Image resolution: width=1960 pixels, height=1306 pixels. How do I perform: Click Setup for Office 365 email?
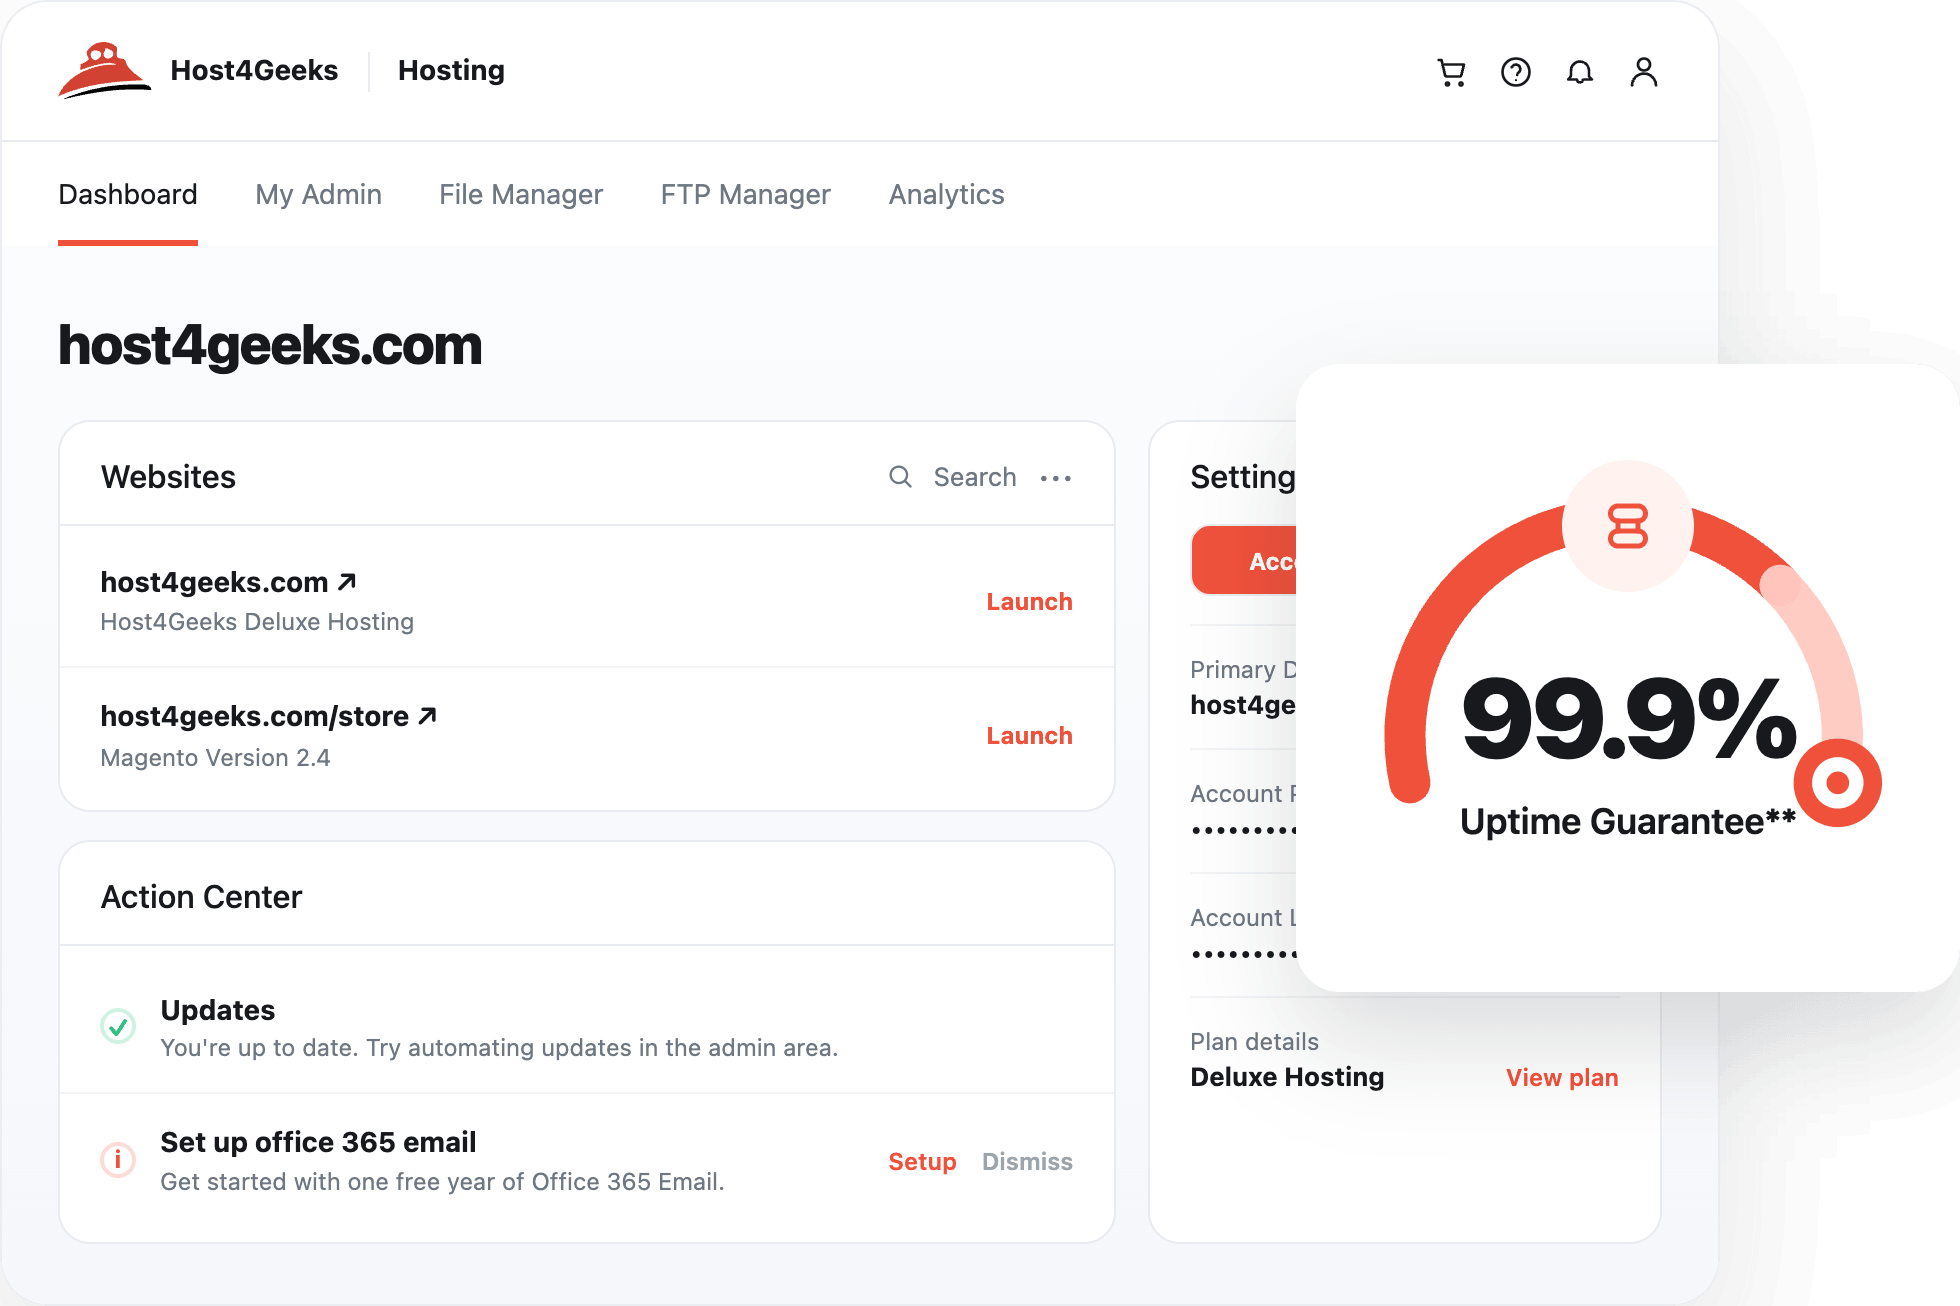[922, 1162]
